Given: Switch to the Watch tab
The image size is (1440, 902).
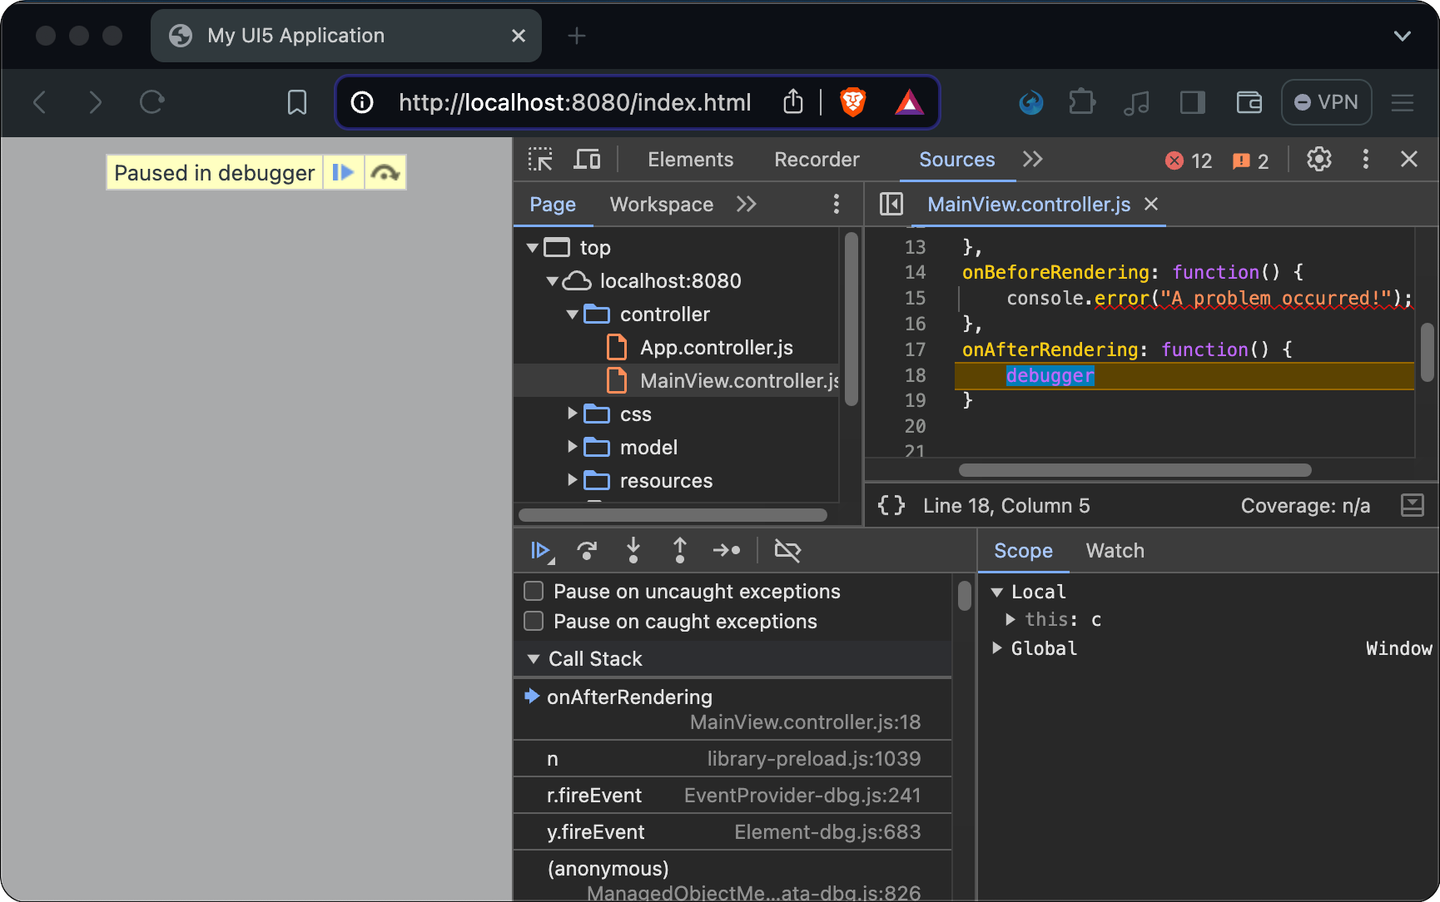Looking at the screenshot, I should pos(1115,551).
